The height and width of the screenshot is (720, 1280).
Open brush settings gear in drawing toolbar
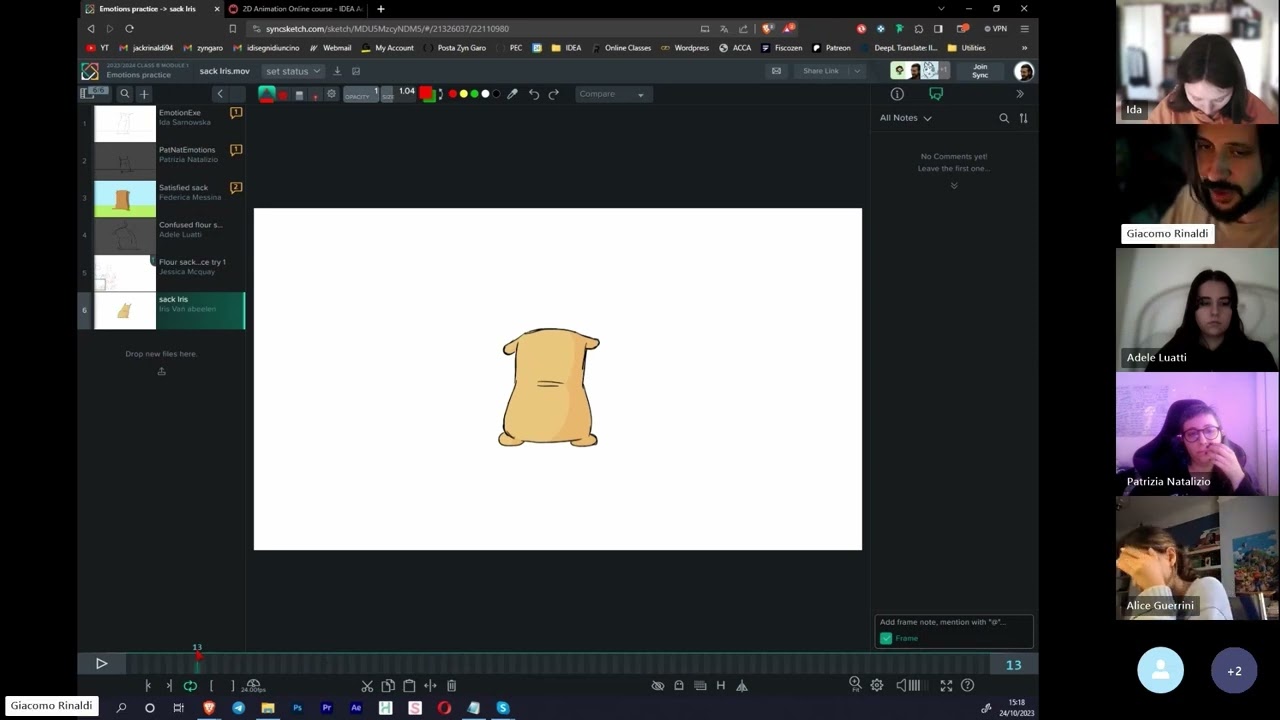[332, 94]
